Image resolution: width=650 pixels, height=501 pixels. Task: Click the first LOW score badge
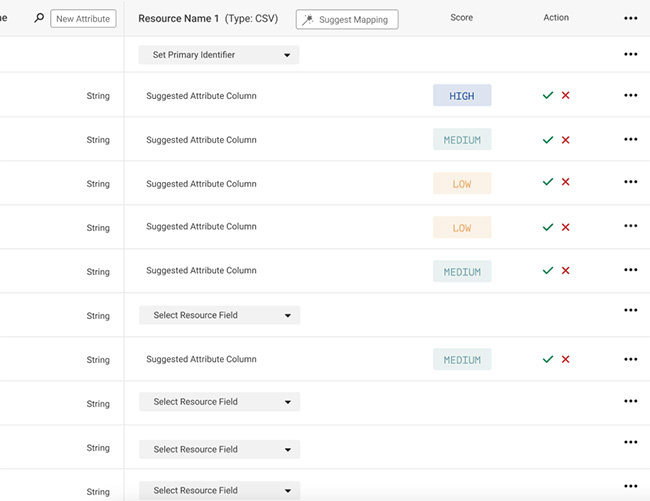(x=462, y=183)
